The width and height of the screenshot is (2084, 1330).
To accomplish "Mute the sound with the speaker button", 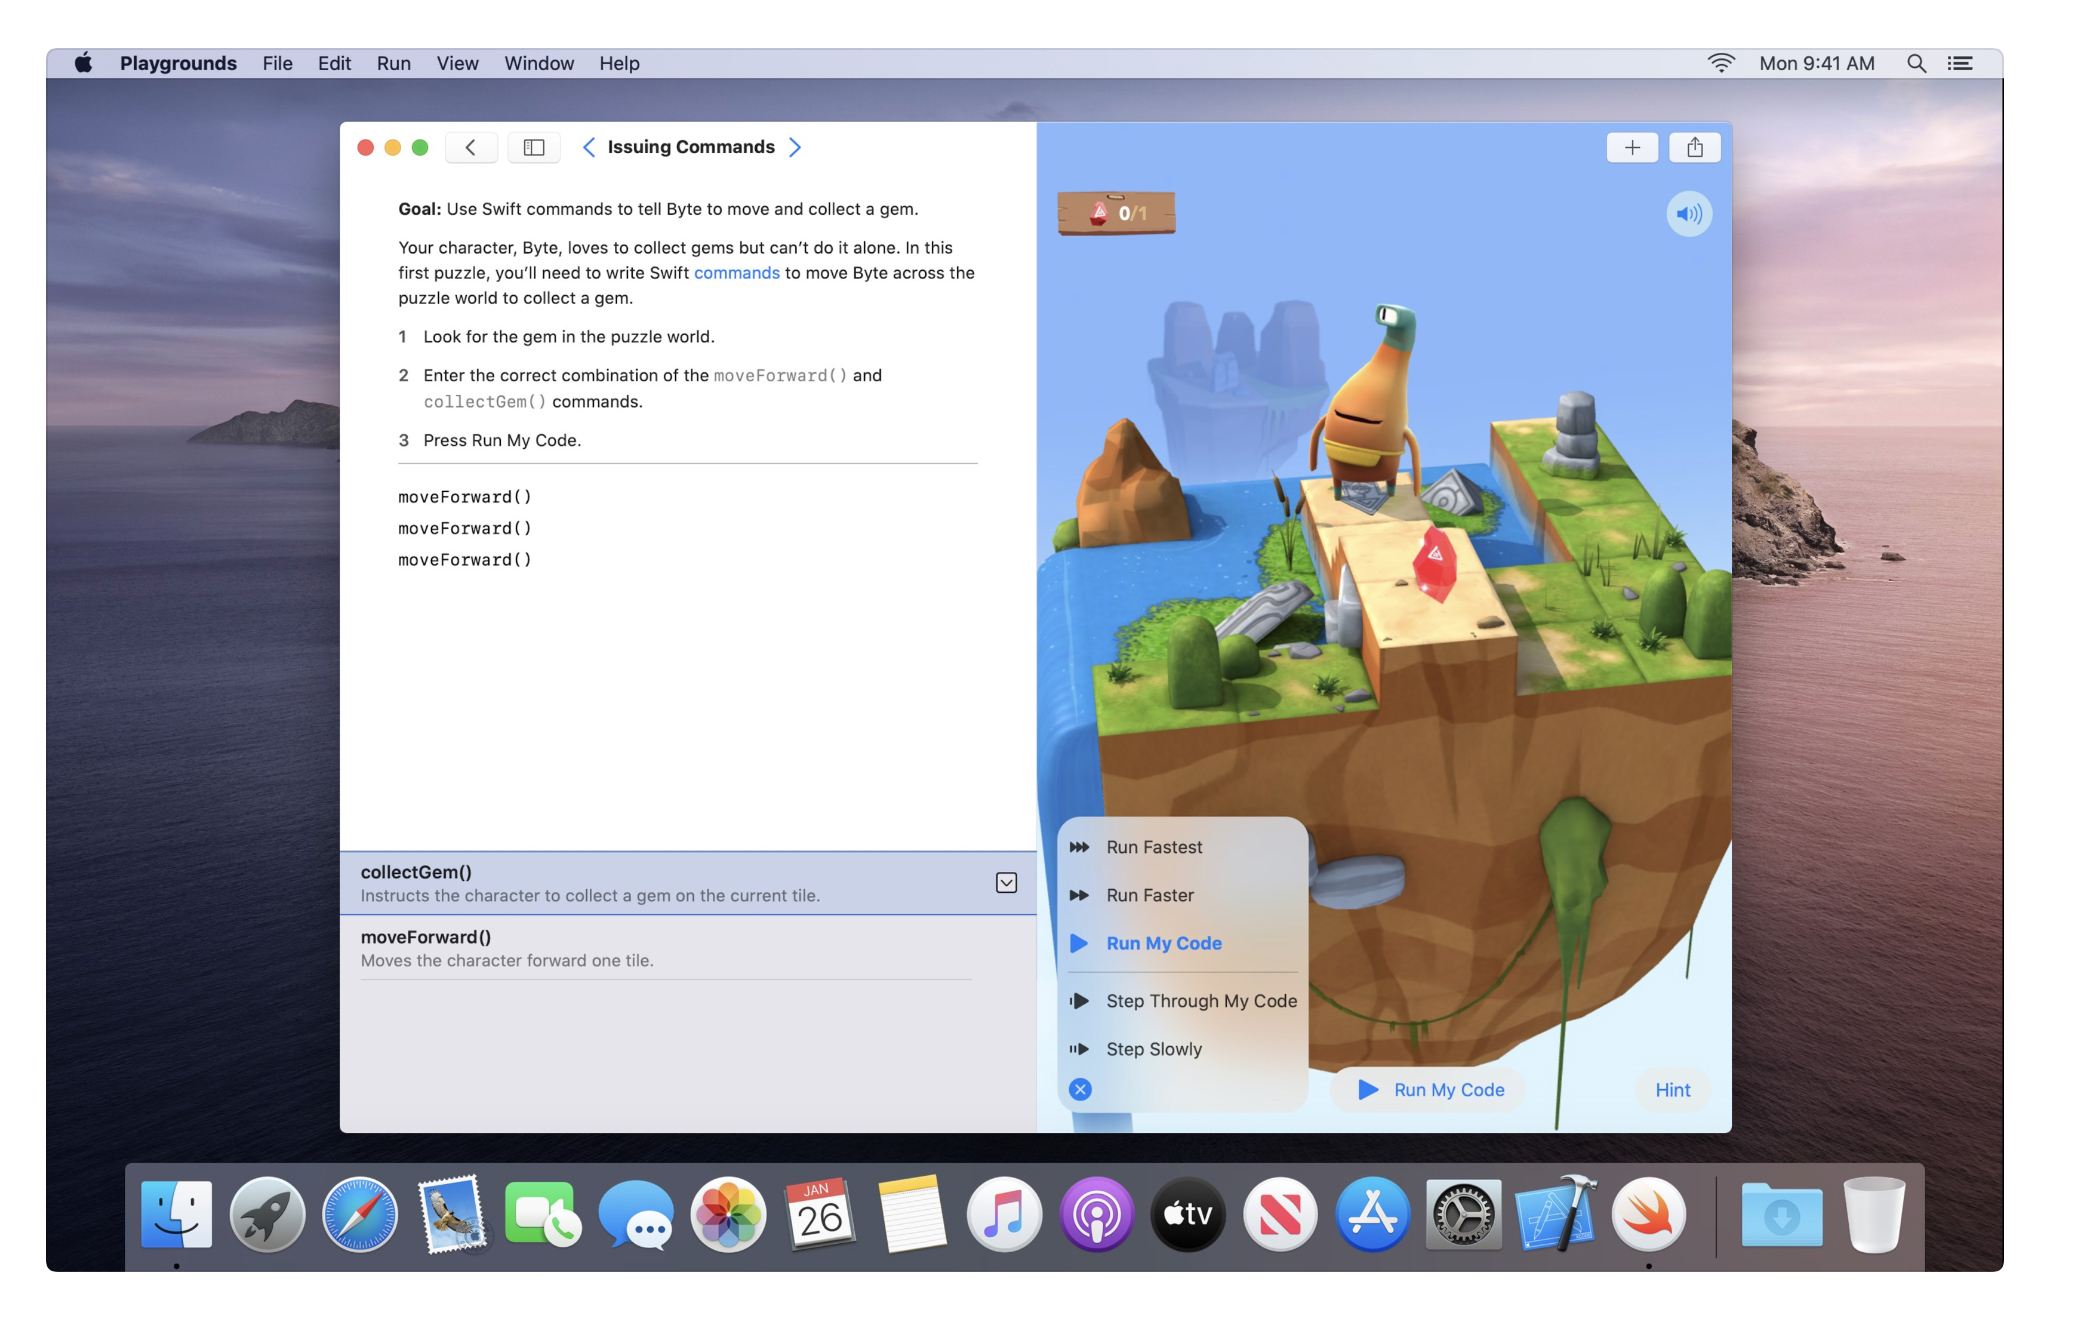I will [1689, 214].
